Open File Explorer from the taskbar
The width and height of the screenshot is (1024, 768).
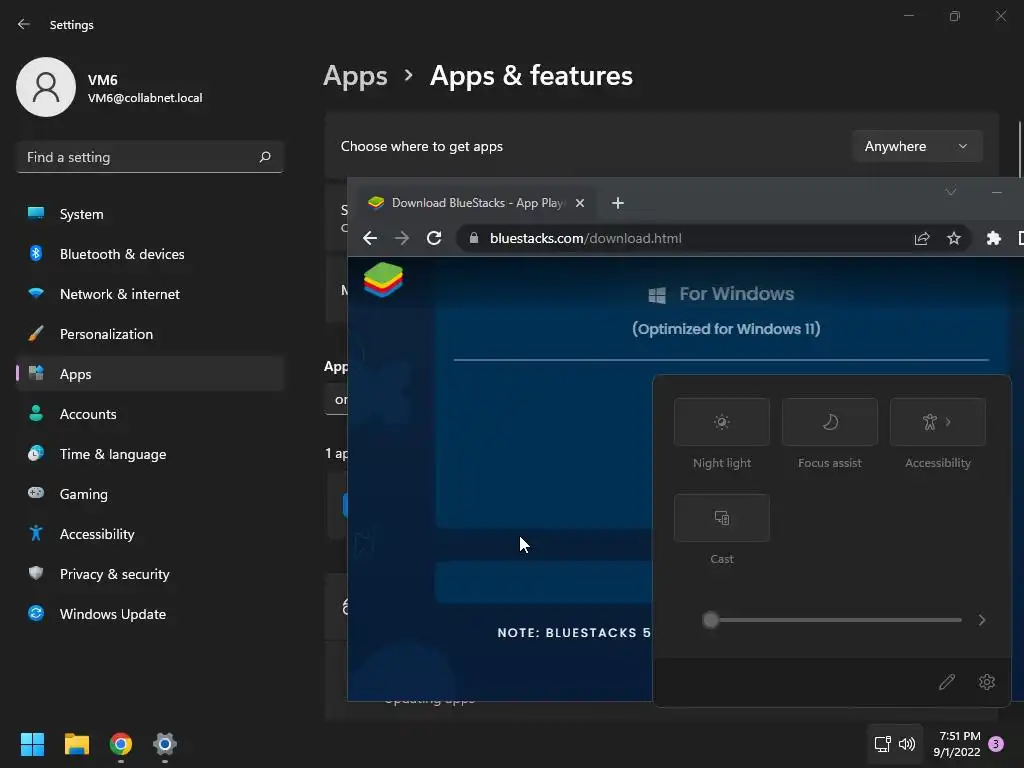76,744
